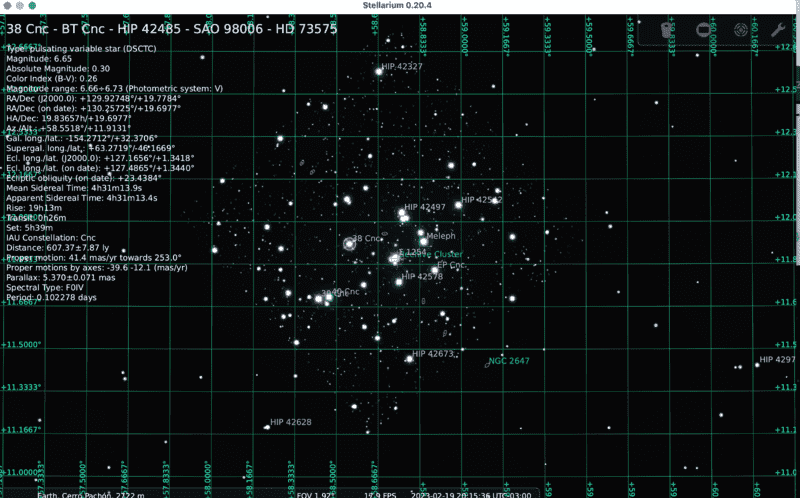Click the Beehive Cluster label
The image size is (800, 498).
(433, 255)
